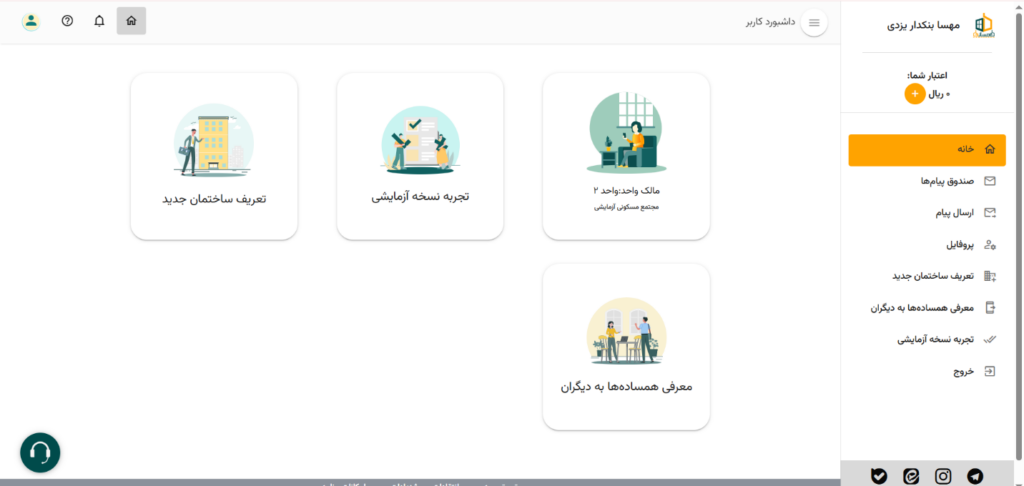
Task: Click the sidebar vertical scrollbar
Action: [x=1019, y=235]
